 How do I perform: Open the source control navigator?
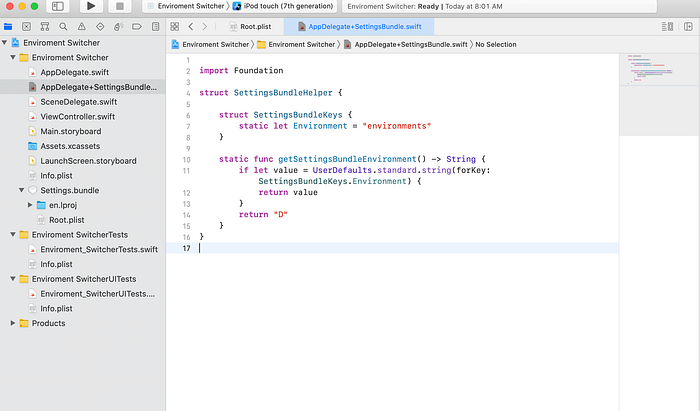(26, 27)
